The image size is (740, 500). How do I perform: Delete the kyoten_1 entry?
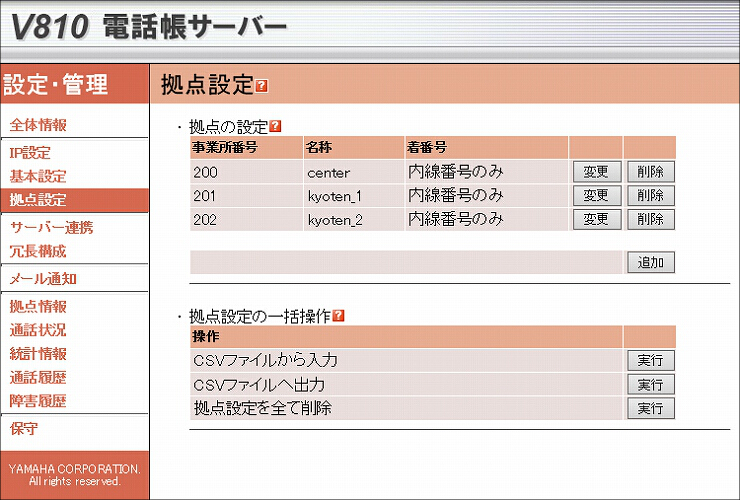(x=651, y=195)
